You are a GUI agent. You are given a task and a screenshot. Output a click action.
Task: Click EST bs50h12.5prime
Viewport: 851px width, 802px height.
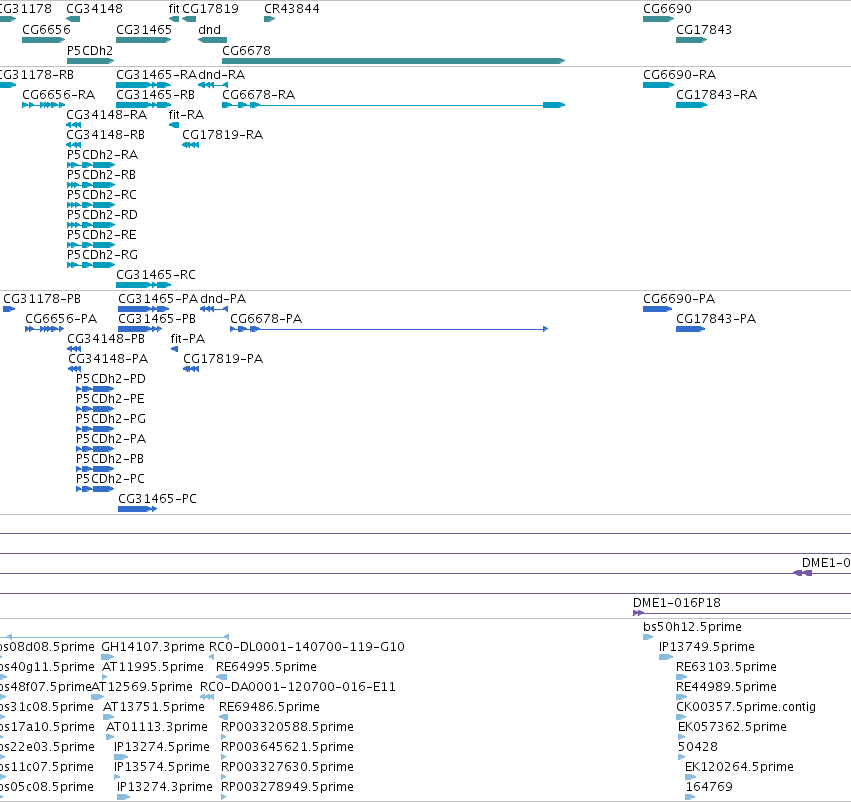693,627
